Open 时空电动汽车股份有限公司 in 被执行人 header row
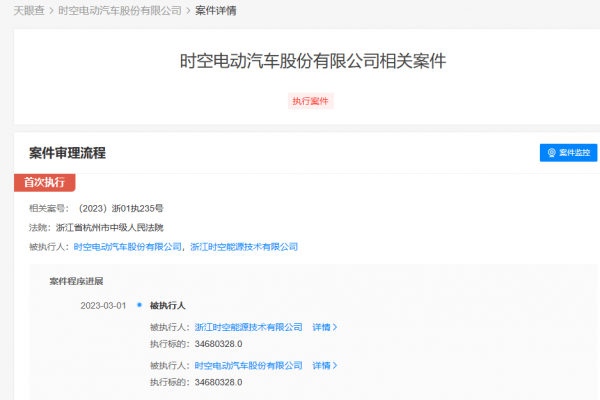This screenshot has height=400, width=600. tap(127, 247)
